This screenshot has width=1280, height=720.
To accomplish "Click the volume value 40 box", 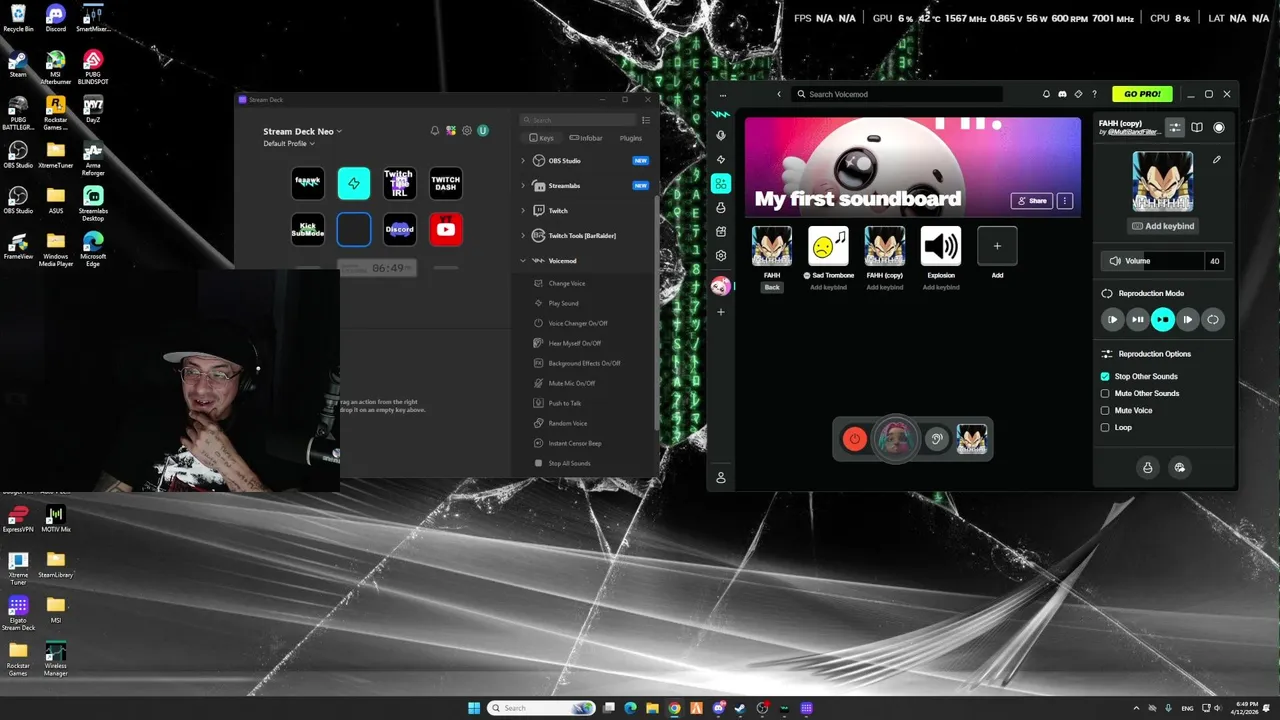I will coord(1215,261).
